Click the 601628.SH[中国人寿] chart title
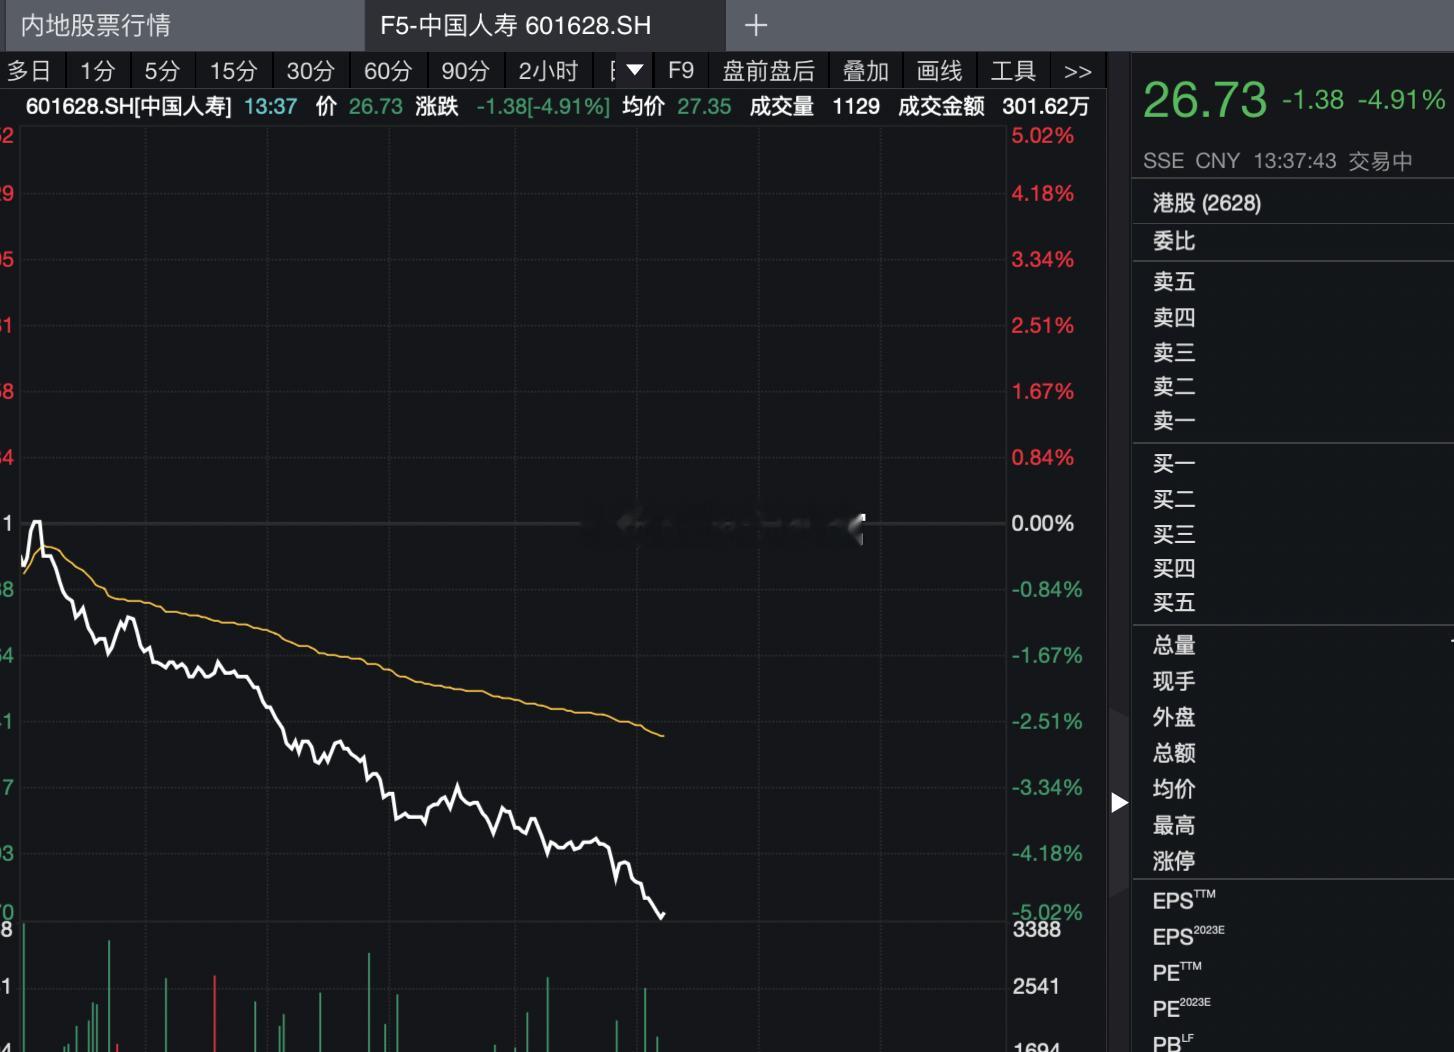 (128, 107)
